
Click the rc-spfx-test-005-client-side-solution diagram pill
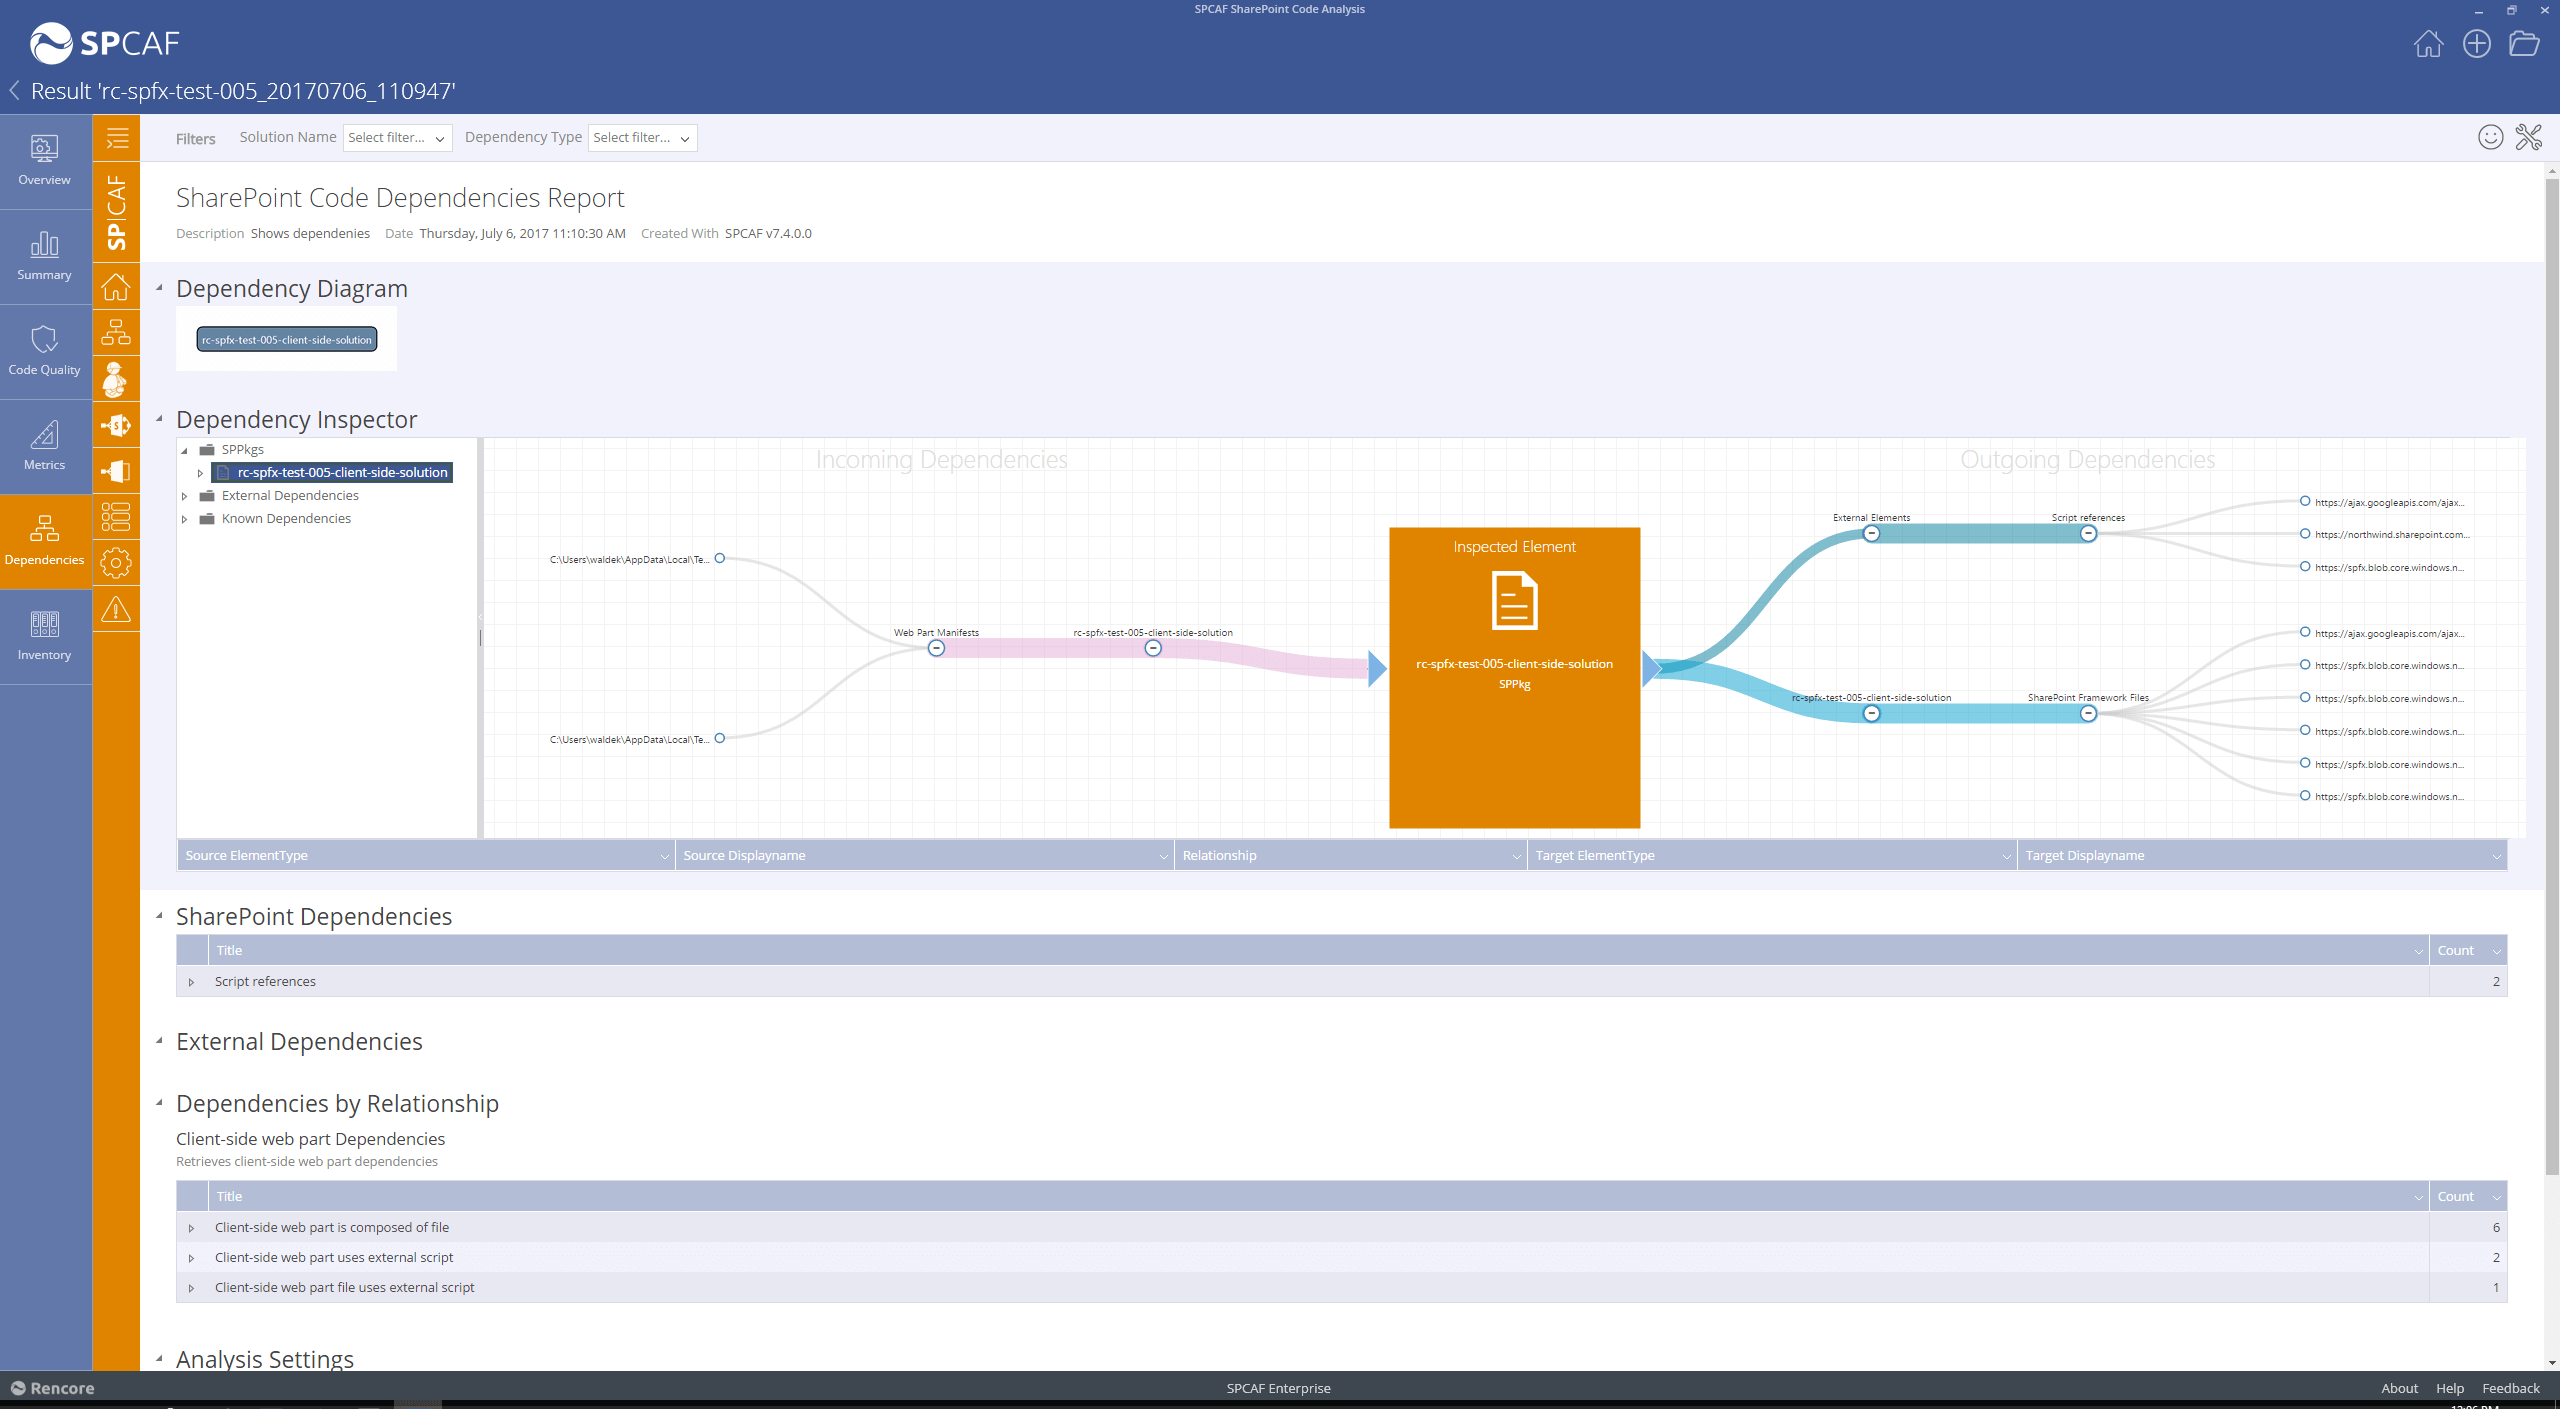tap(287, 340)
